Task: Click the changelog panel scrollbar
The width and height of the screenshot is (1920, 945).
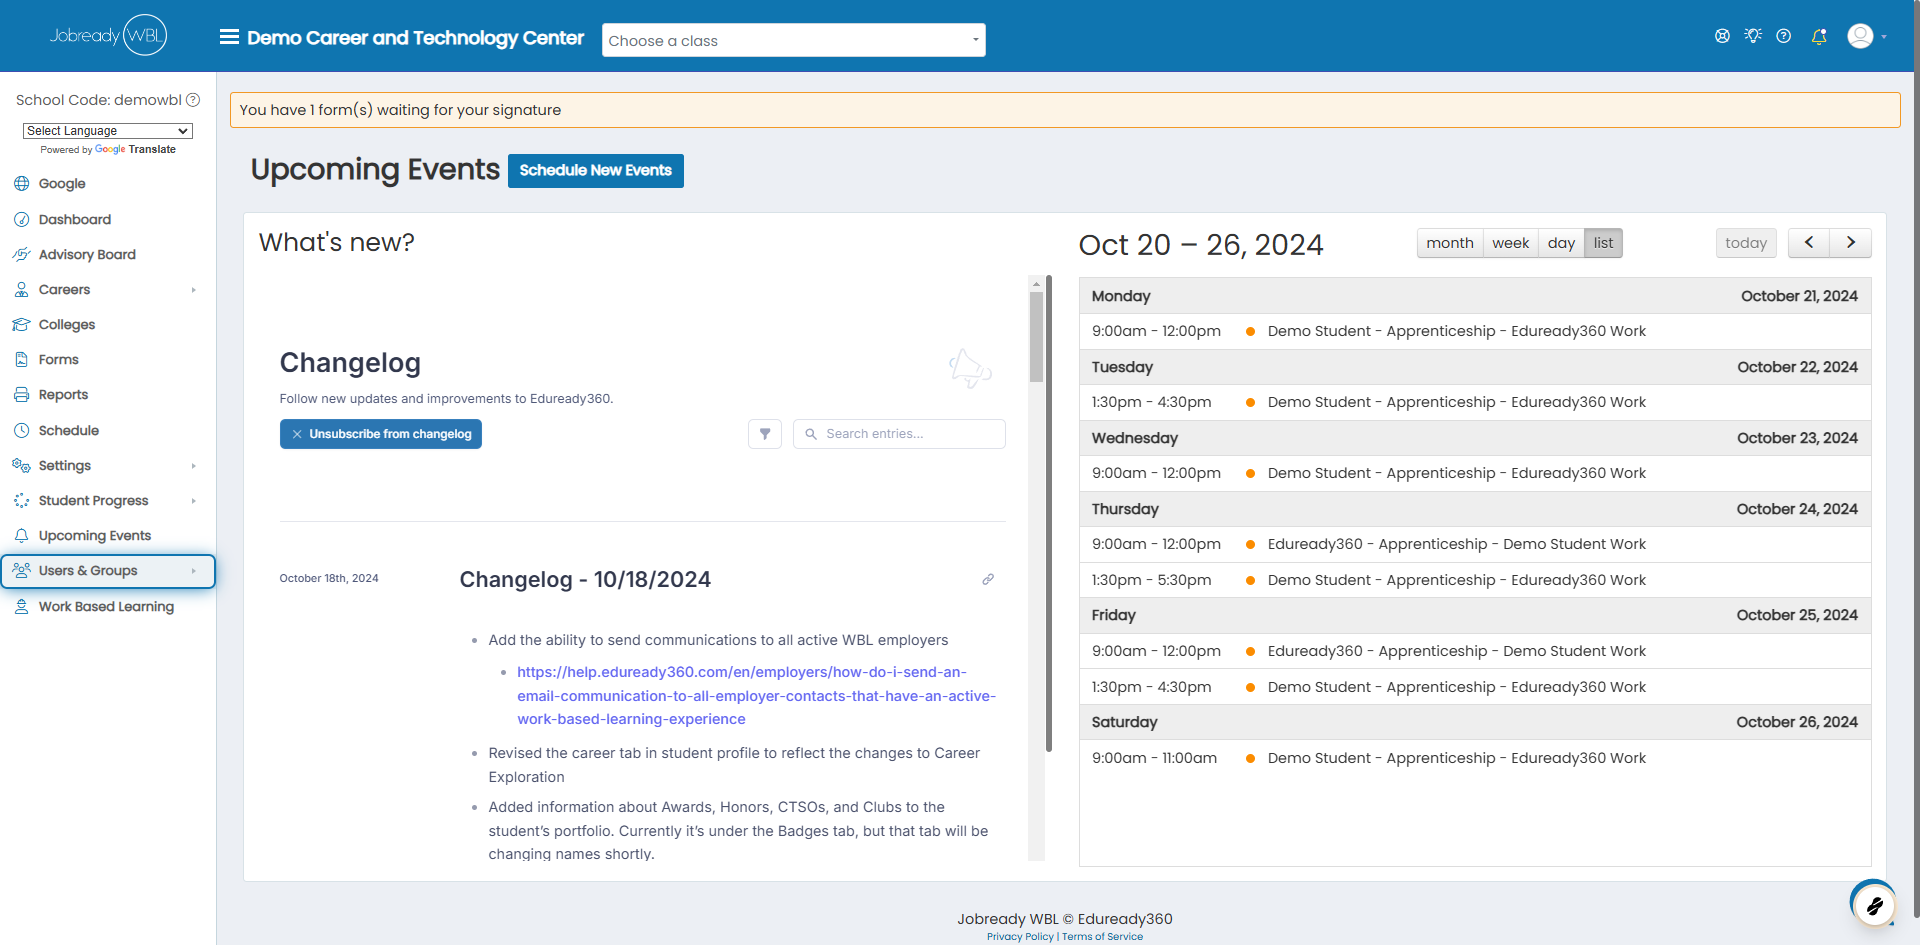Action: pyautogui.click(x=1036, y=337)
